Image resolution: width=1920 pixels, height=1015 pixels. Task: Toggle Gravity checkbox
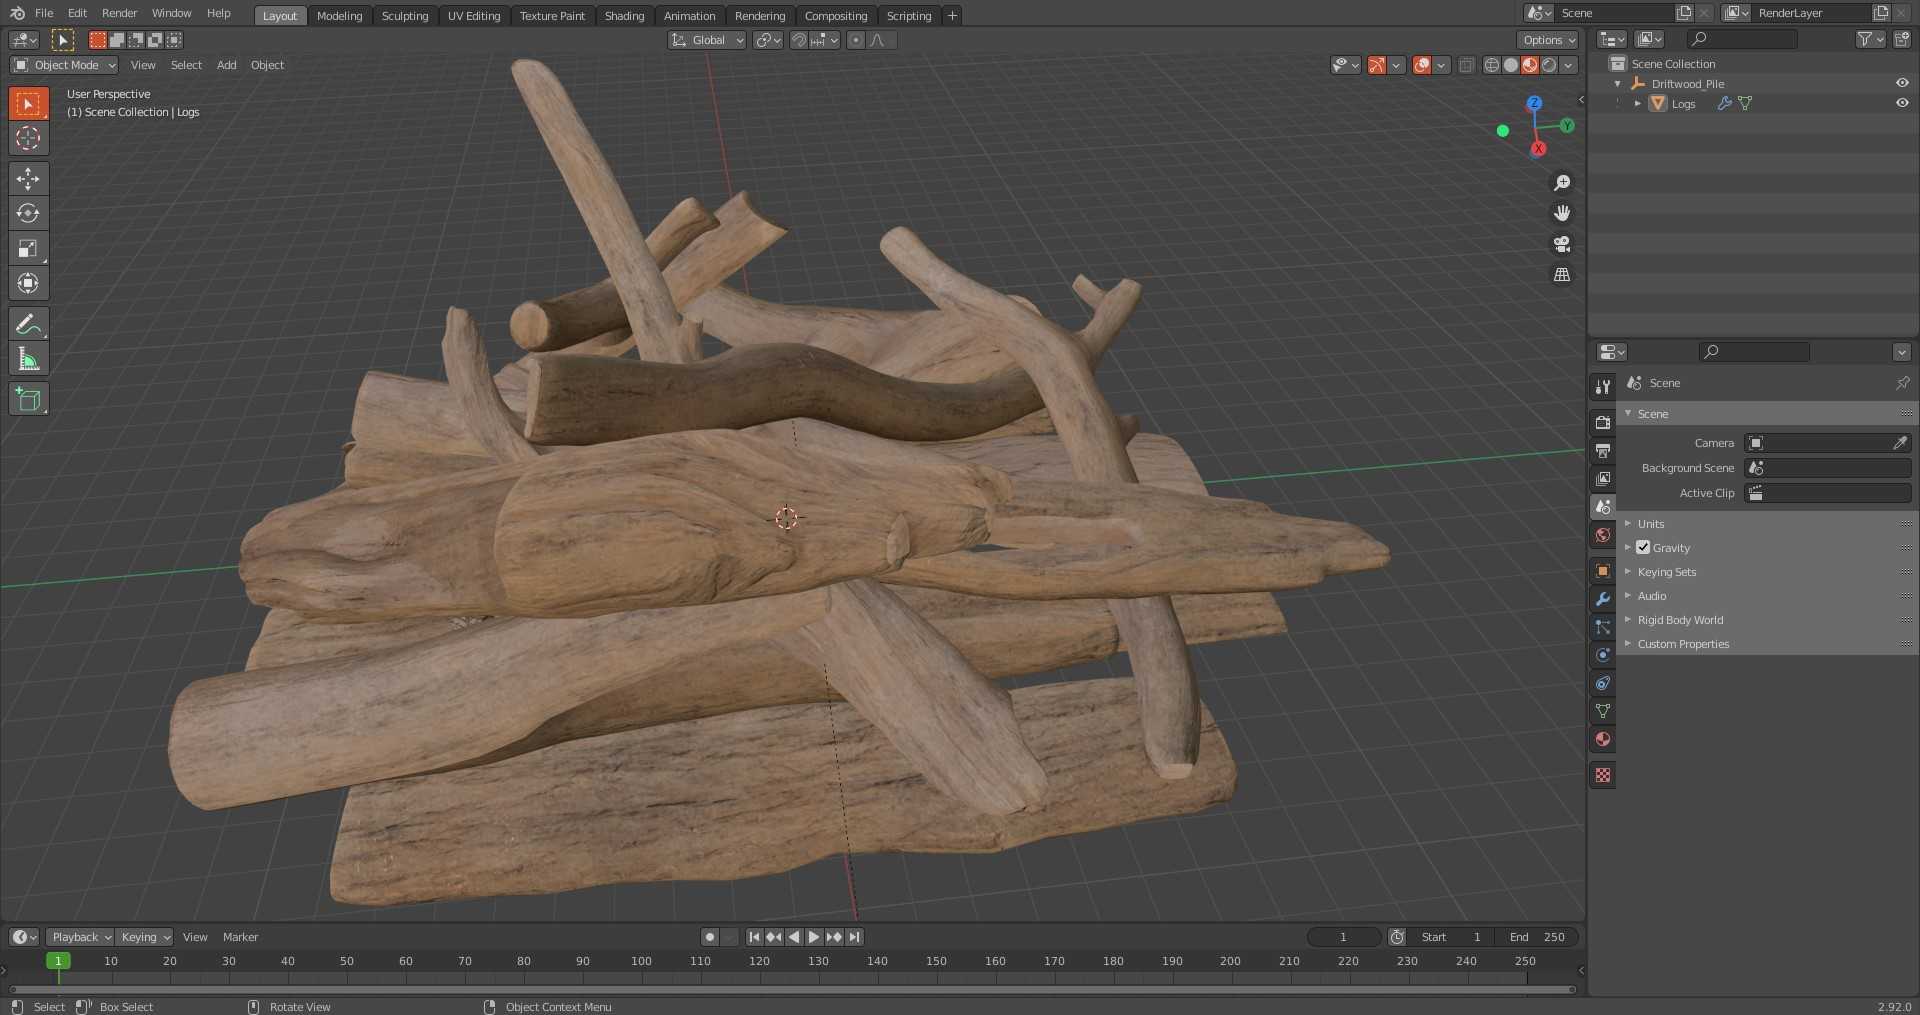pyautogui.click(x=1643, y=547)
